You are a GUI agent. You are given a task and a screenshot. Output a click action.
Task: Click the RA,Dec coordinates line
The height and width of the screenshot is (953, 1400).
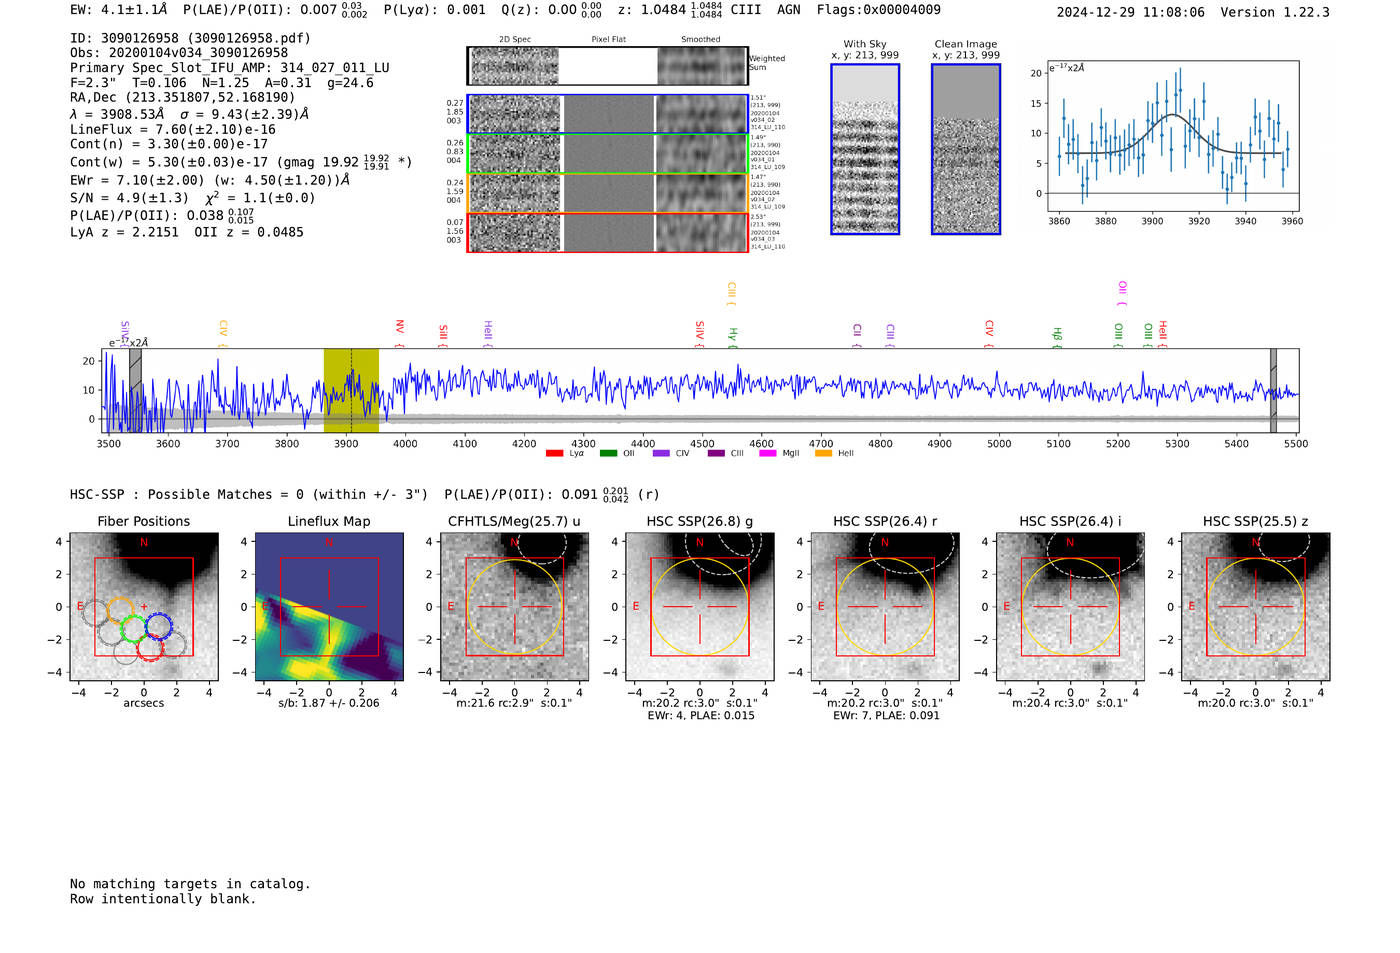pos(183,98)
